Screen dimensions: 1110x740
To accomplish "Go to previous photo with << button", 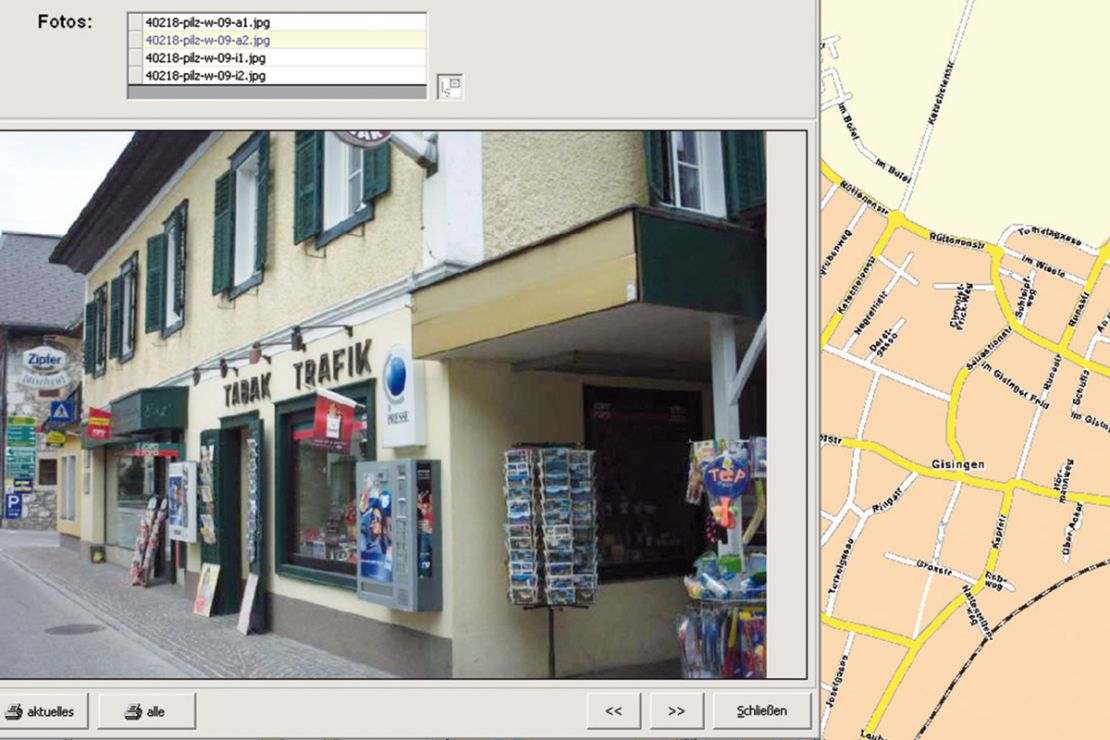I will (x=614, y=711).
